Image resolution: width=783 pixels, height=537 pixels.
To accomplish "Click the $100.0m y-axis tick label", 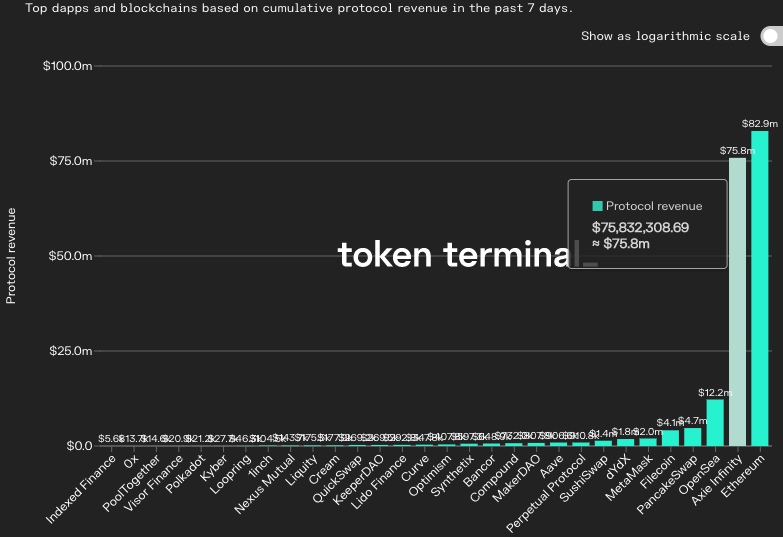I will 67,66.
